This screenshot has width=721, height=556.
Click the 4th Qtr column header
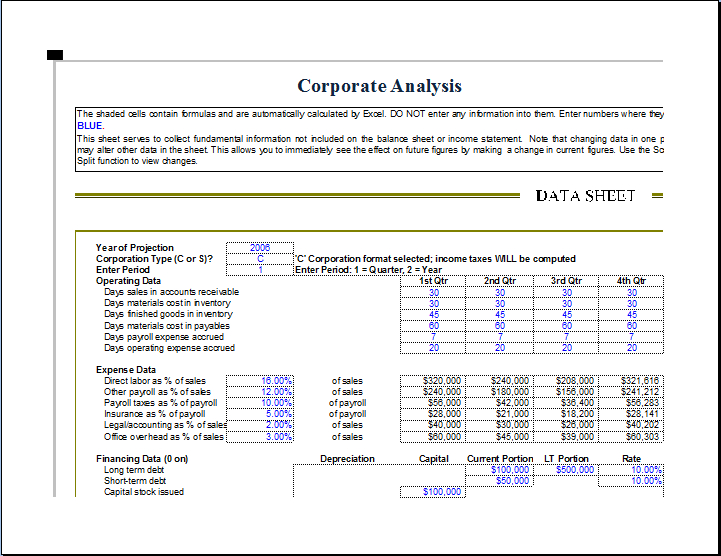(631, 281)
